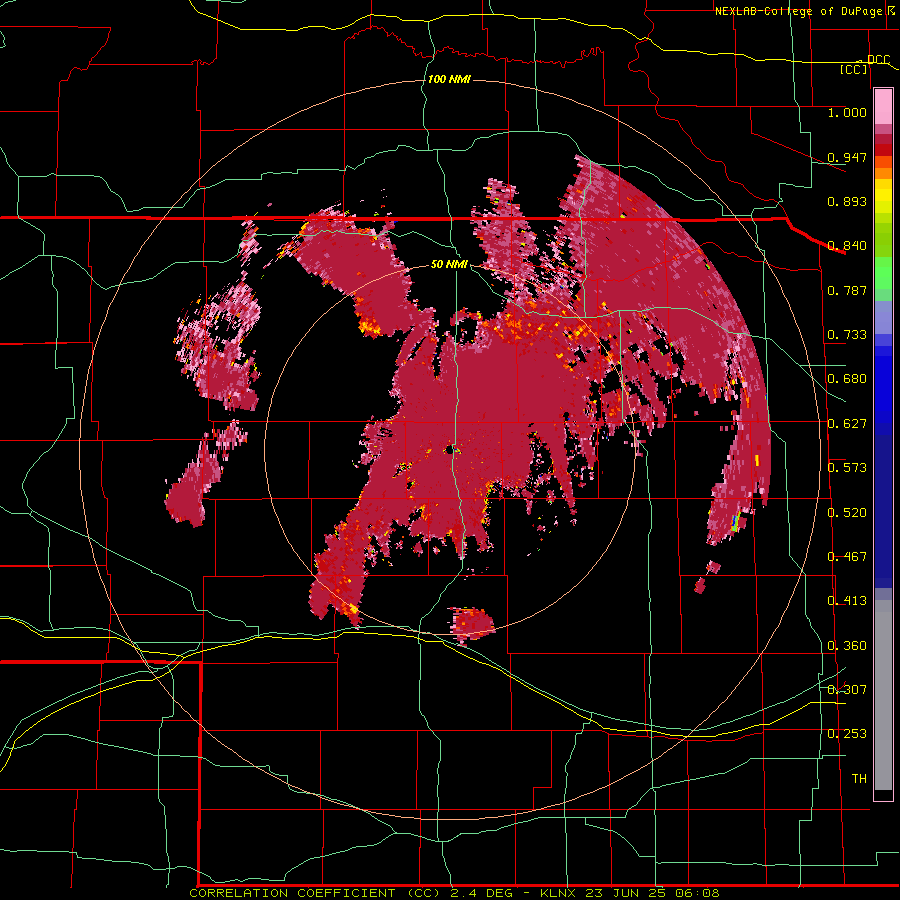Click the 0.627 value on the color scale
Viewport: 900px width, 900px height.
847,424
